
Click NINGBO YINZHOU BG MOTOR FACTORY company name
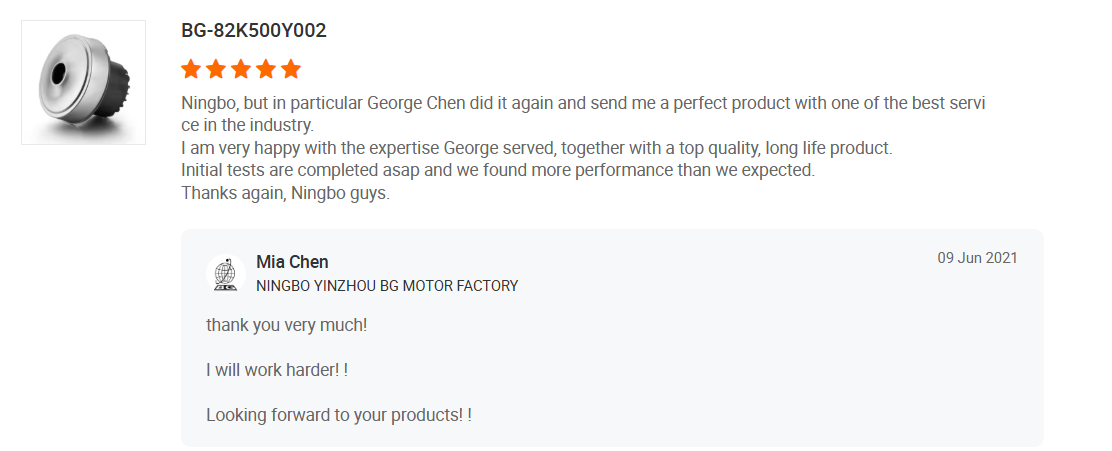point(387,286)
